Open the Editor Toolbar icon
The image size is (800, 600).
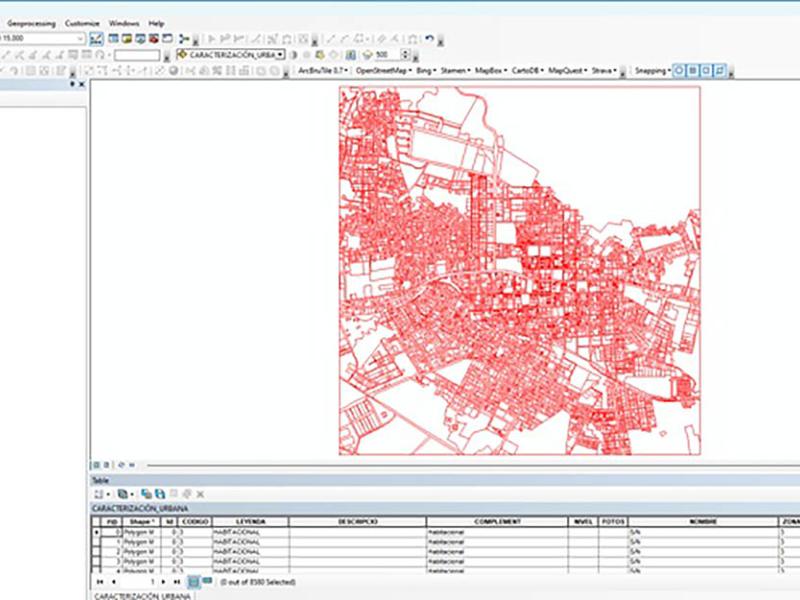coord(97,39)
